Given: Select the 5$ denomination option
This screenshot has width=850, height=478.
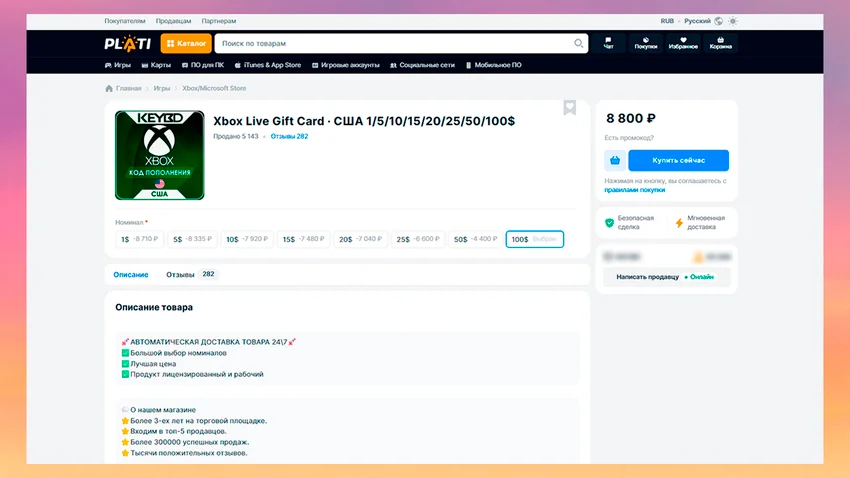Looking at the screenshot, I should (x=192, y=239).
